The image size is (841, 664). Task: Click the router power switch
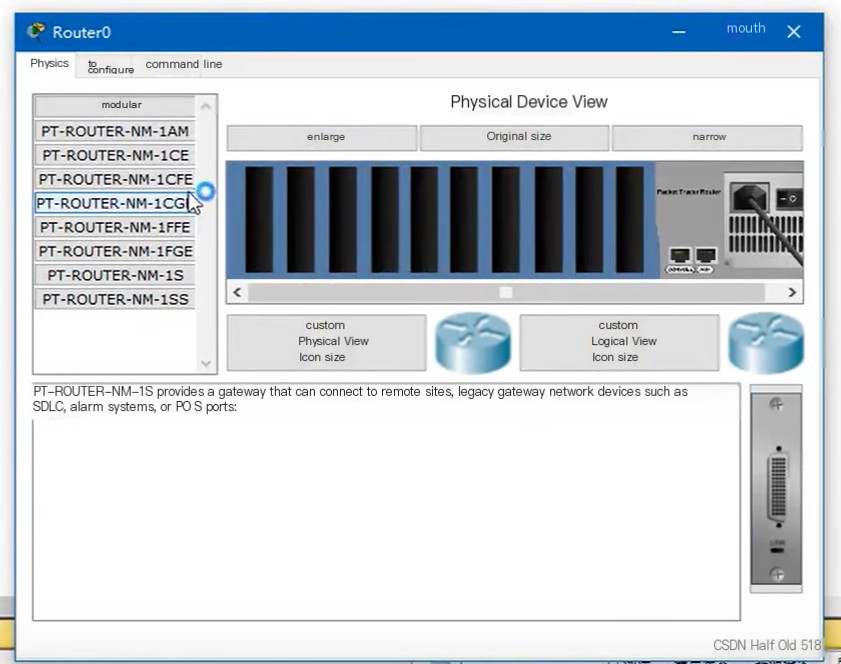point(789,198)
